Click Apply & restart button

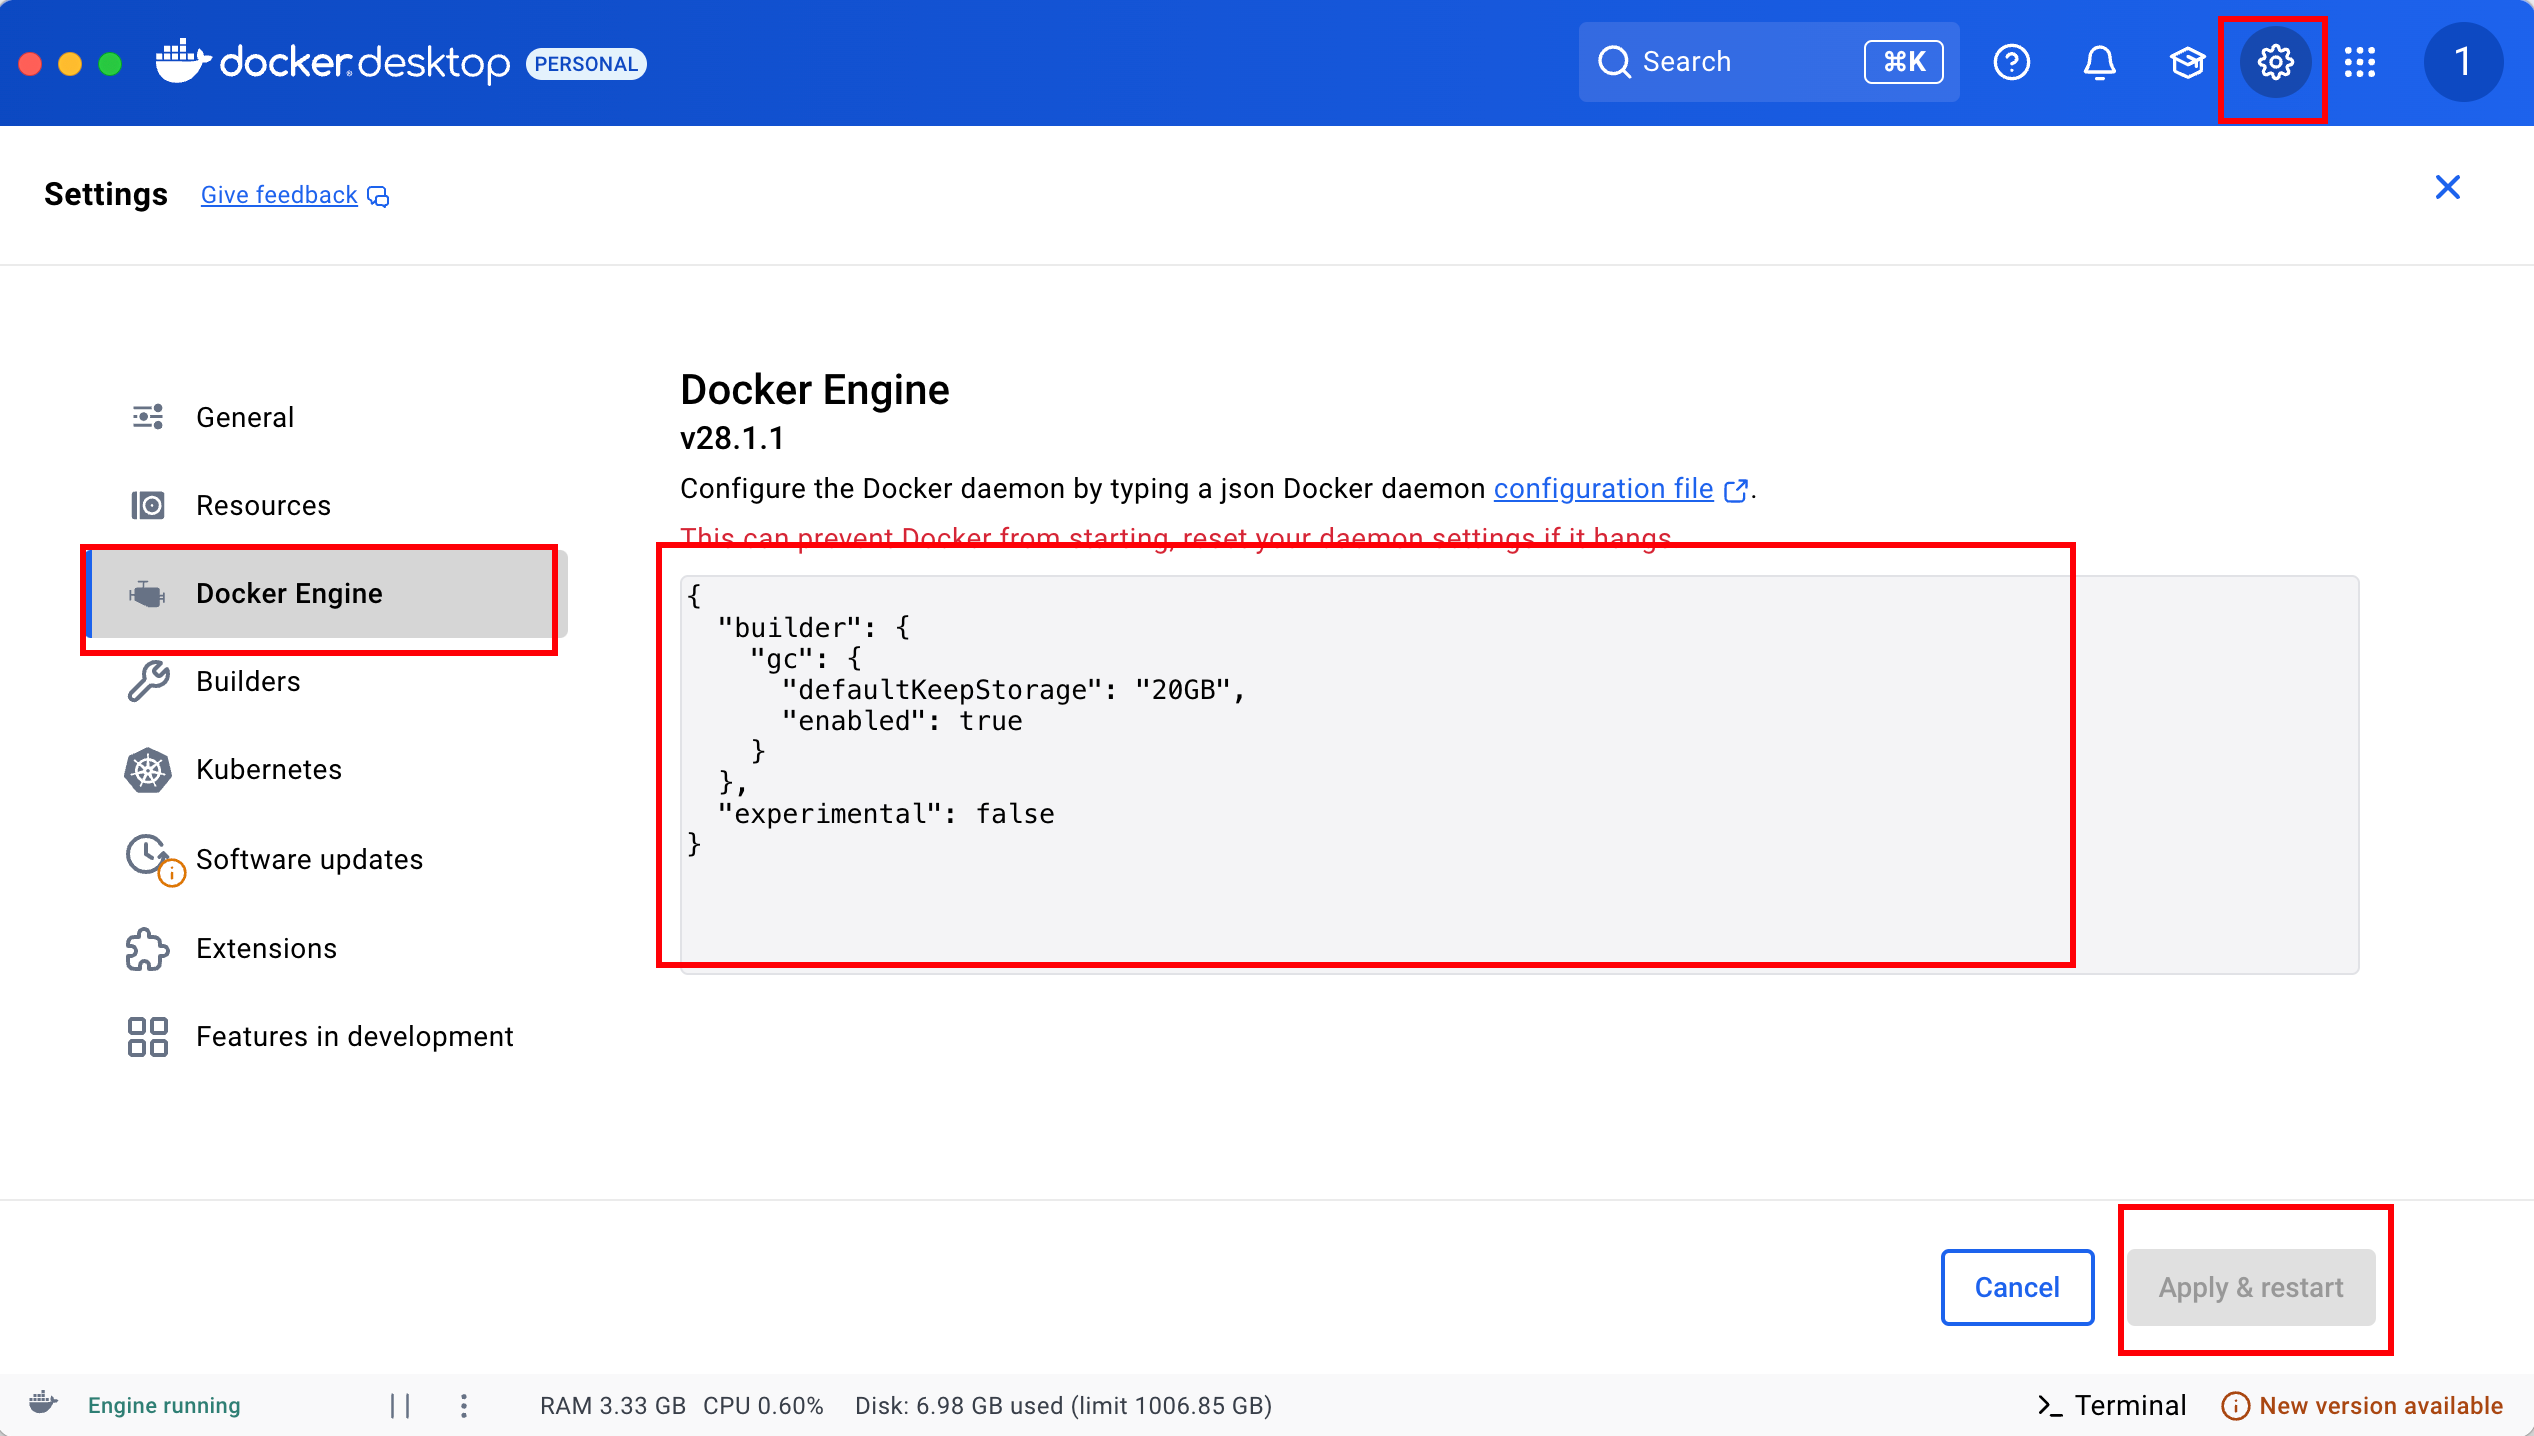(x=2251, y=1287)
